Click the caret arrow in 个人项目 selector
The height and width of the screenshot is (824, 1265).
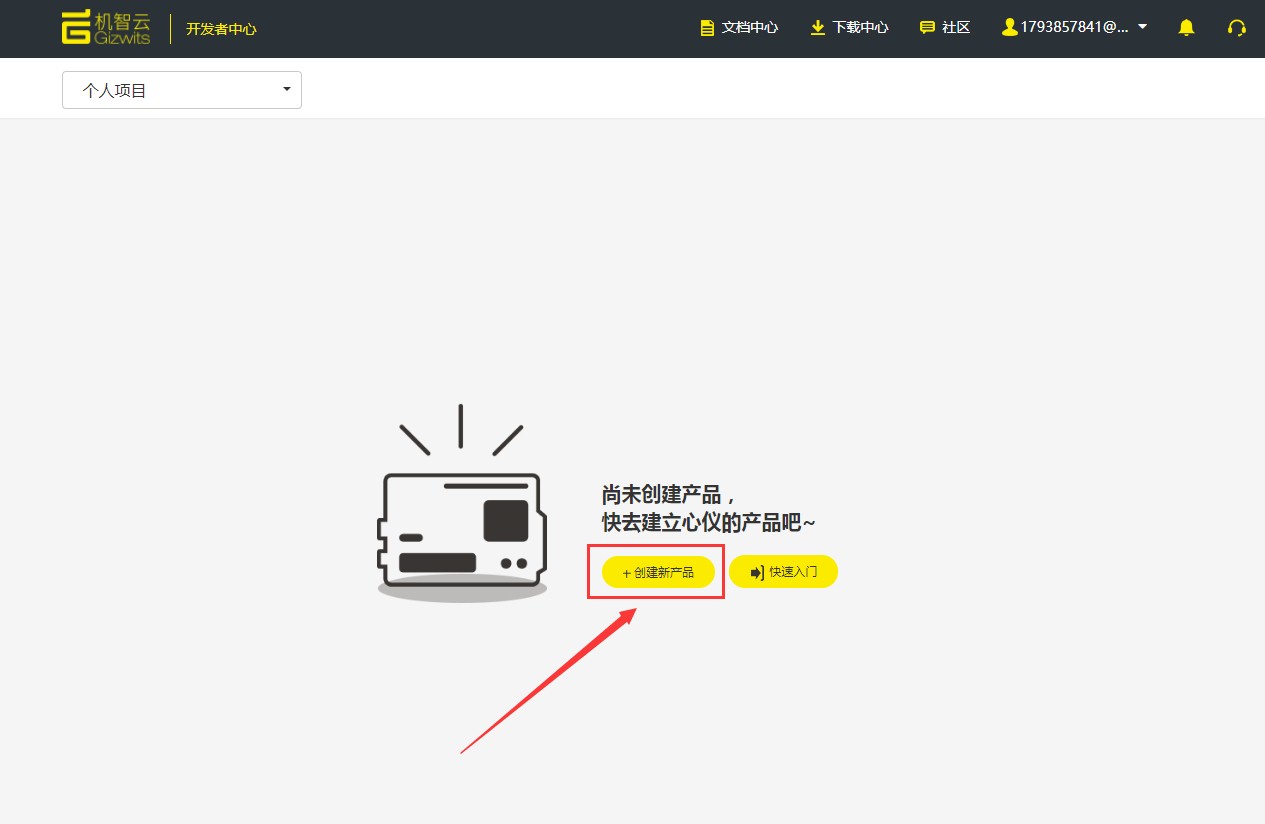(287, 90)
